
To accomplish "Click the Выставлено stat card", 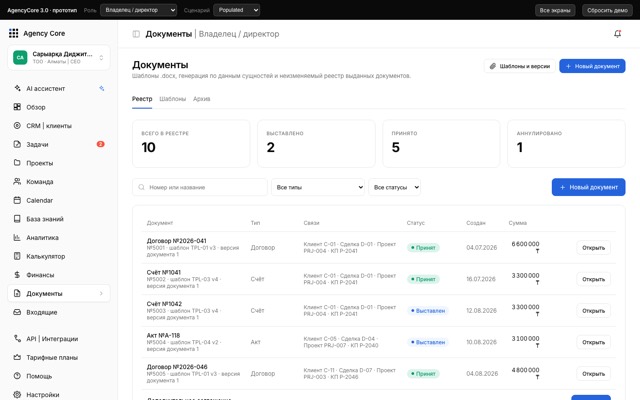I will 316,143.
